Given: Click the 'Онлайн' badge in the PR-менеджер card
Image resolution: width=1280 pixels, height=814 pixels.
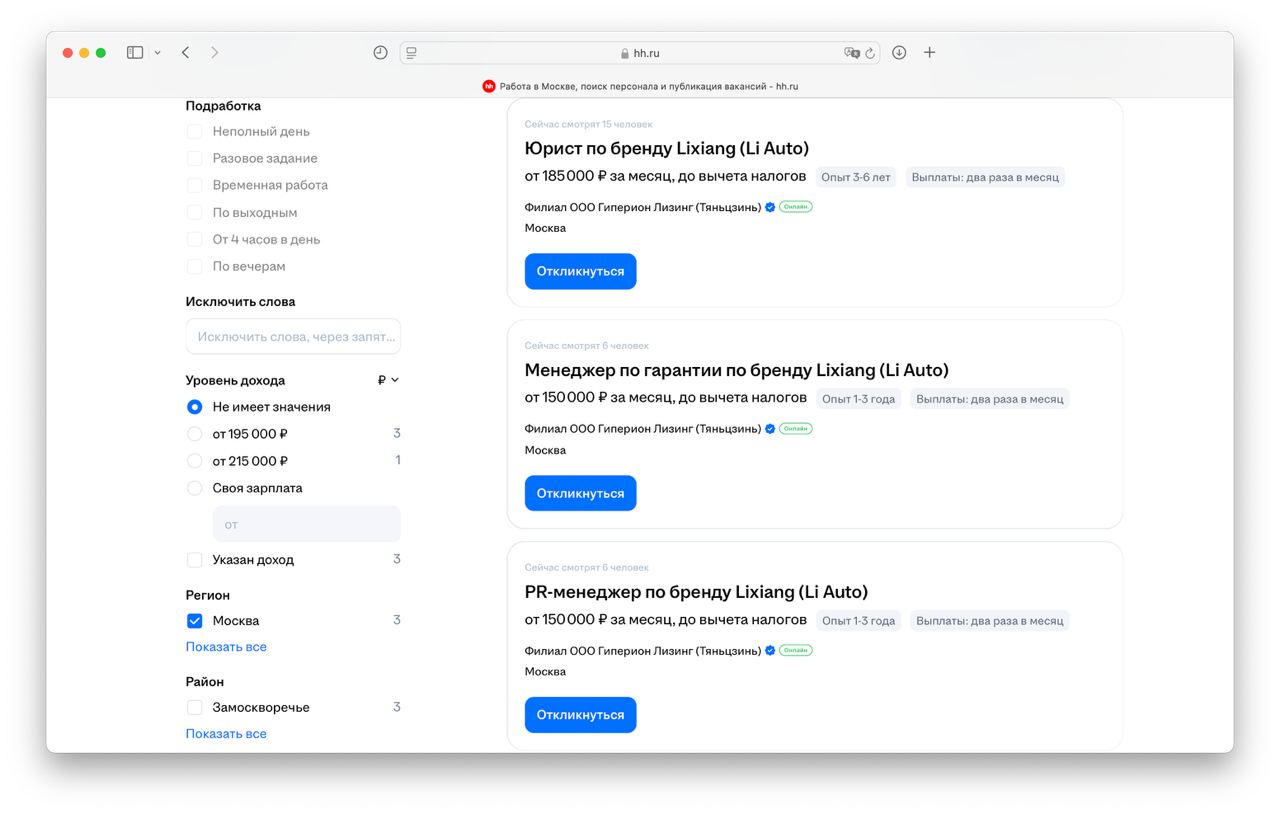Looking at the screenshot, I should pyautogui.click(x=796, y=651).
